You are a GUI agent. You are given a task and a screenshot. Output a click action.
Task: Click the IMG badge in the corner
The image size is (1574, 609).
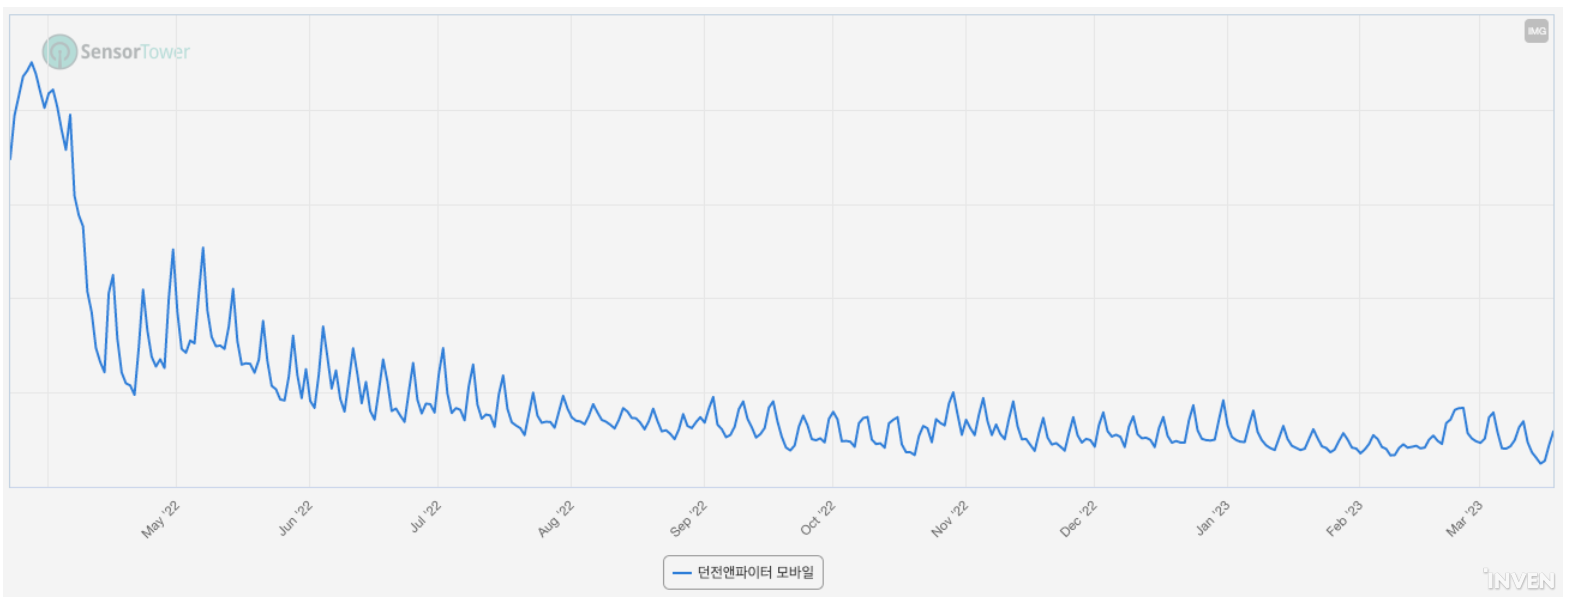1536,31
